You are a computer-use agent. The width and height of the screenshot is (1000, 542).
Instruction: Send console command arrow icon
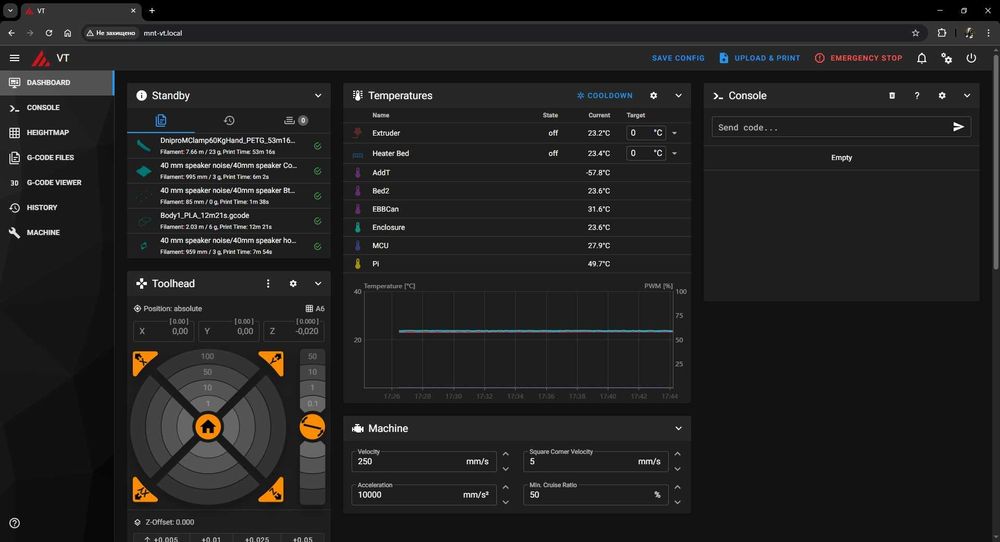[958, 127]
